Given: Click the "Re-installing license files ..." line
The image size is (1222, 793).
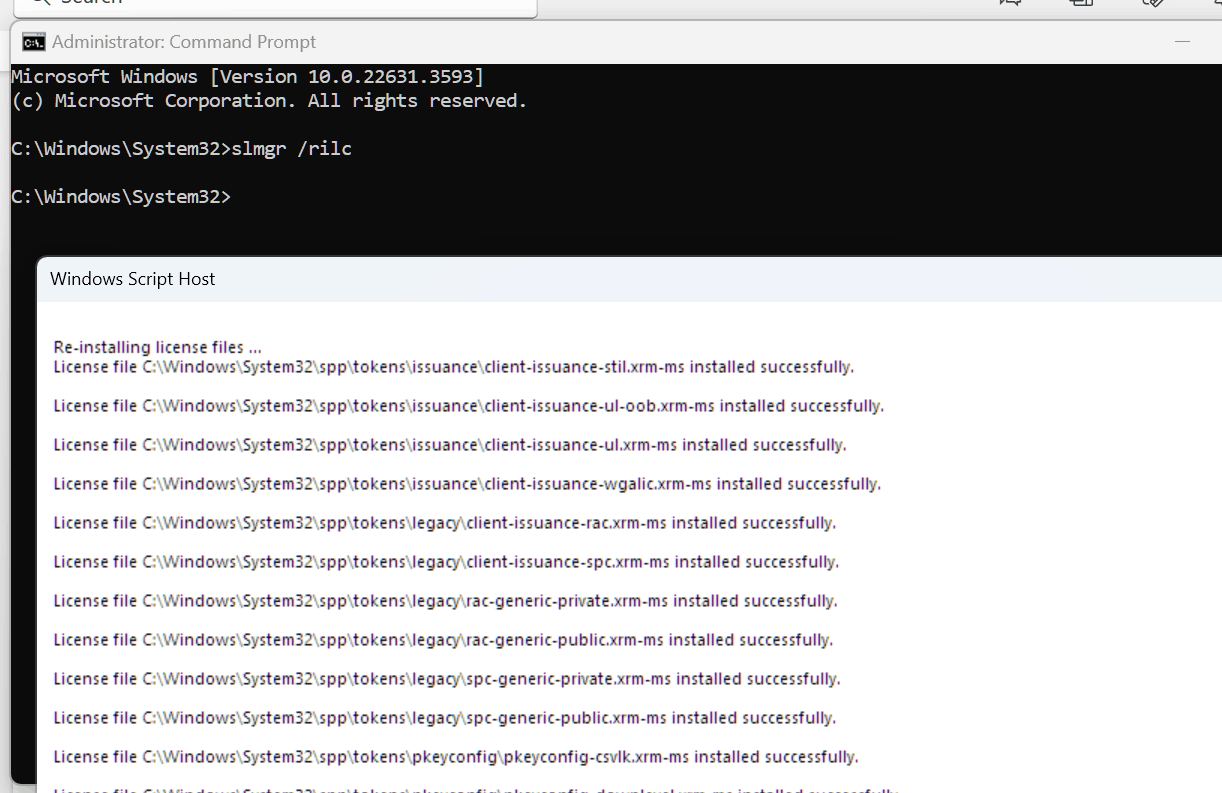Looking at the screenshot, I should click(158, 347).
